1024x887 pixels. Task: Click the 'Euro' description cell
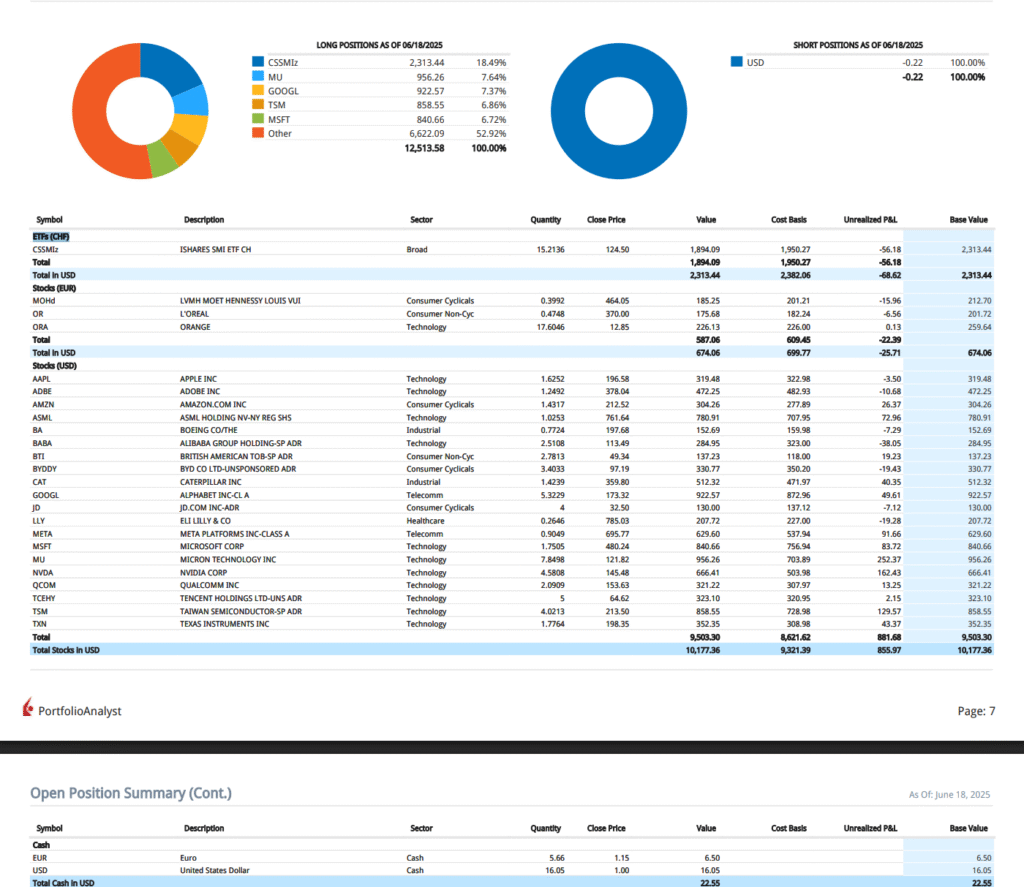[x=188, y=858]
